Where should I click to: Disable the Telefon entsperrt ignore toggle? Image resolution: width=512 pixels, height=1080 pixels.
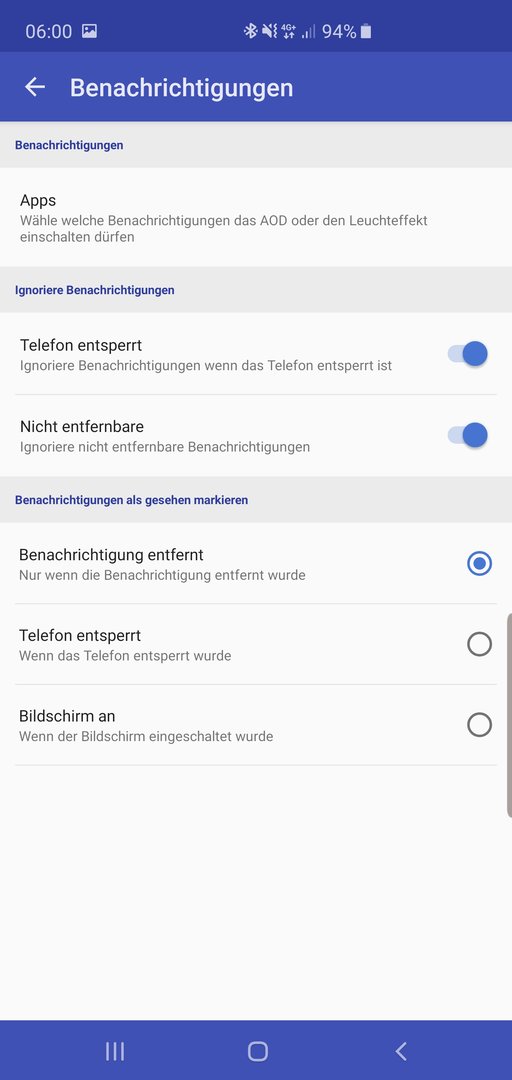click(x=468, y=354)
